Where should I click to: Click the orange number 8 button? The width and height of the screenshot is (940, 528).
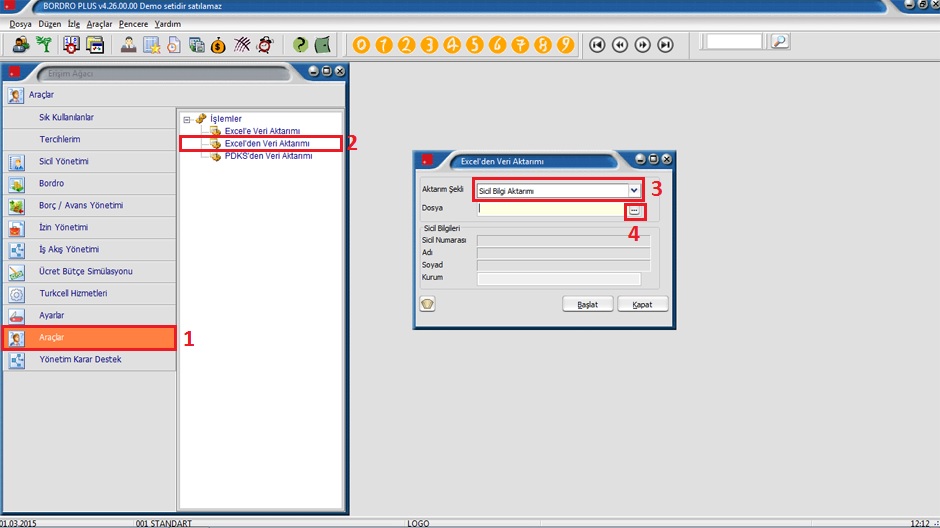(x=543, y=45)
